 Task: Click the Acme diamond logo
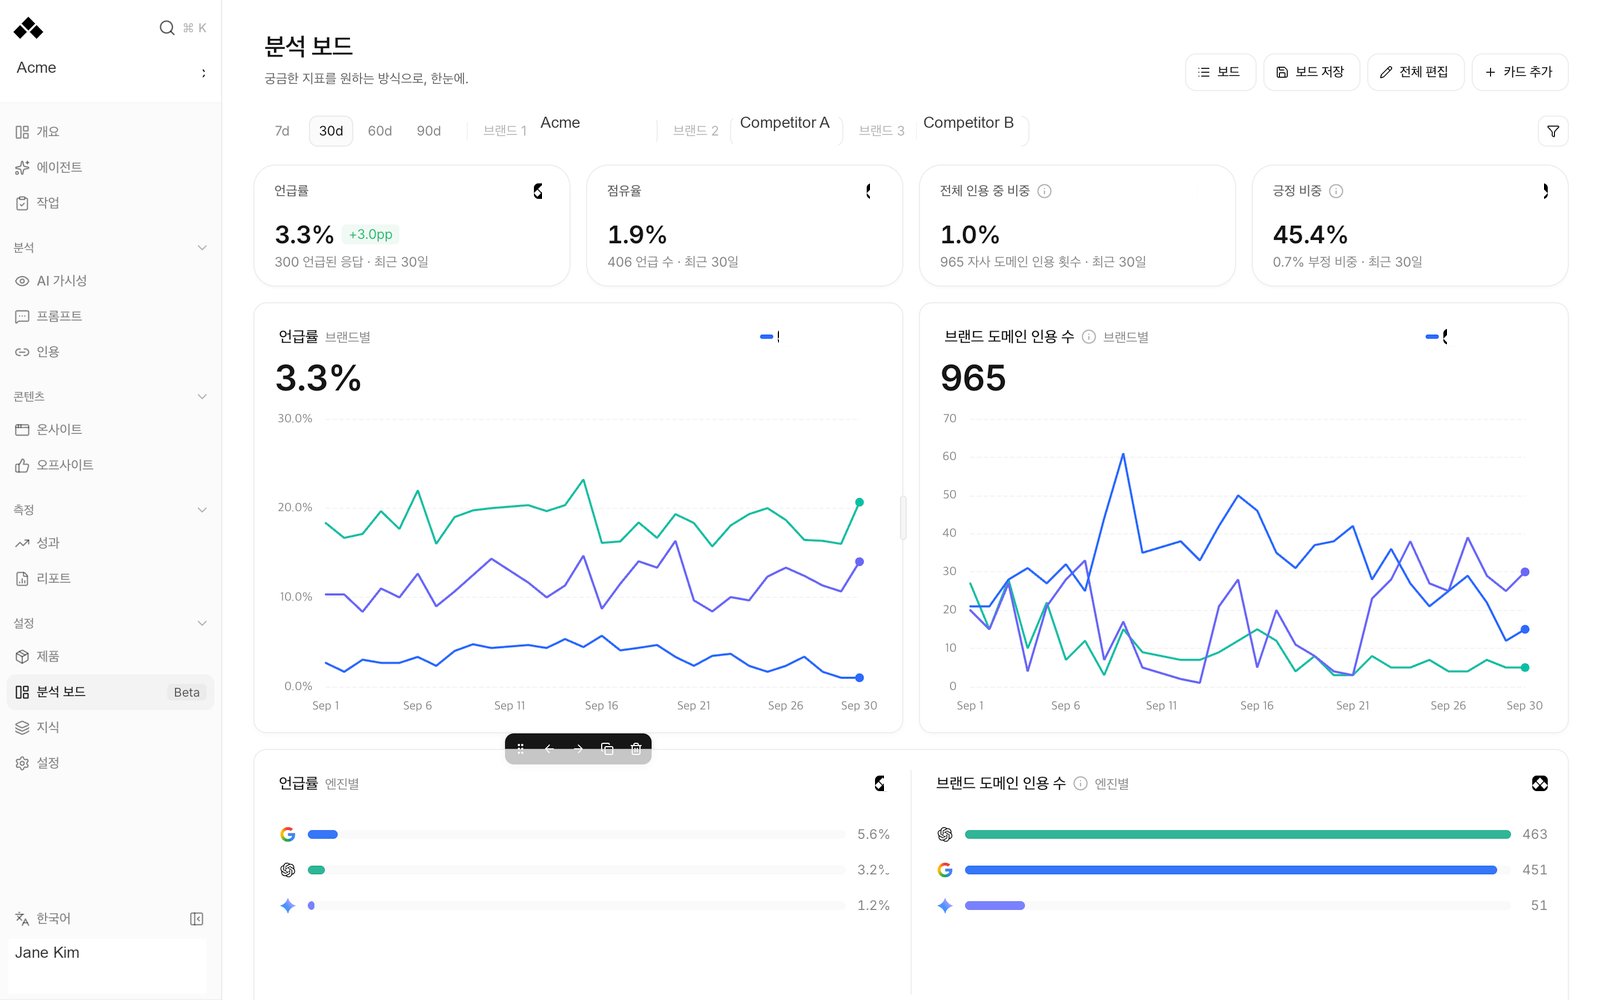(28, 28)
